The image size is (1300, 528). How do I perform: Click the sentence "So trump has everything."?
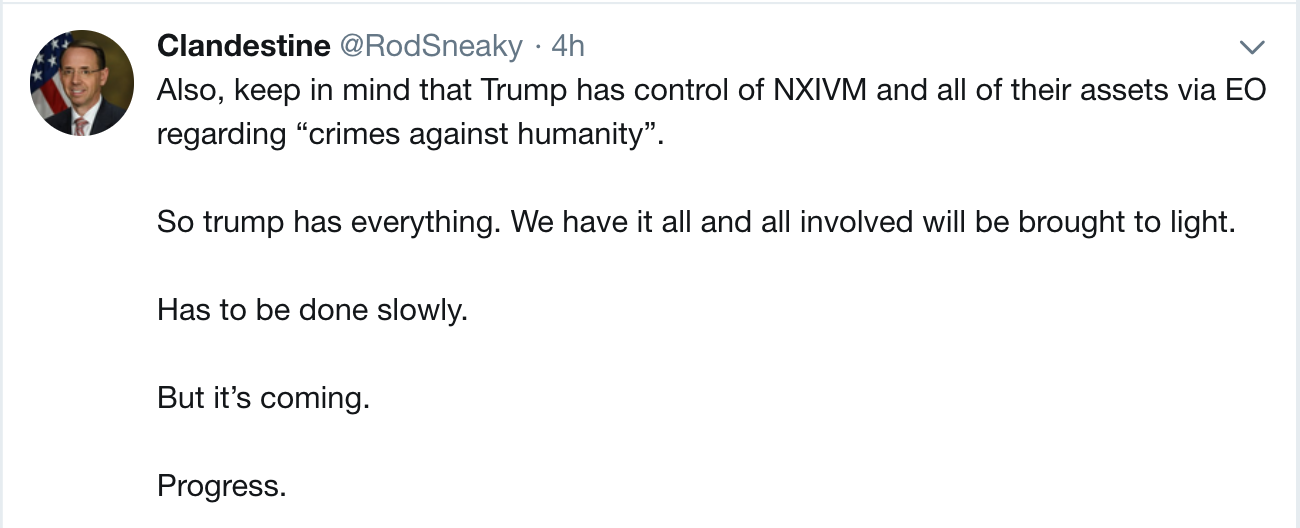tap(329, 222)
